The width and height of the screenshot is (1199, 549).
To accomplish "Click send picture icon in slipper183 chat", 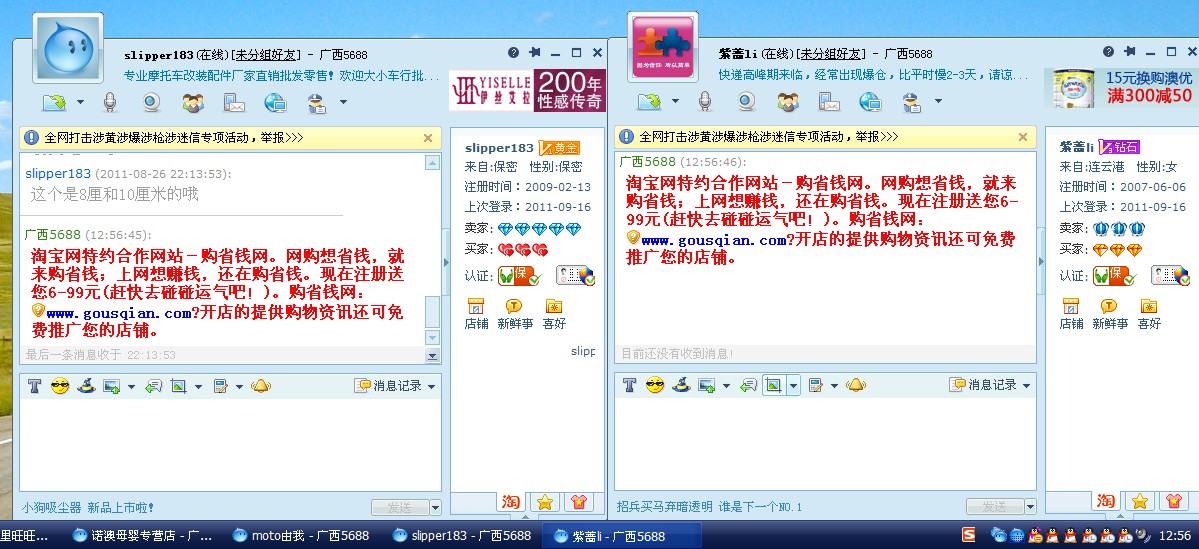I will [x=112, y=386].
